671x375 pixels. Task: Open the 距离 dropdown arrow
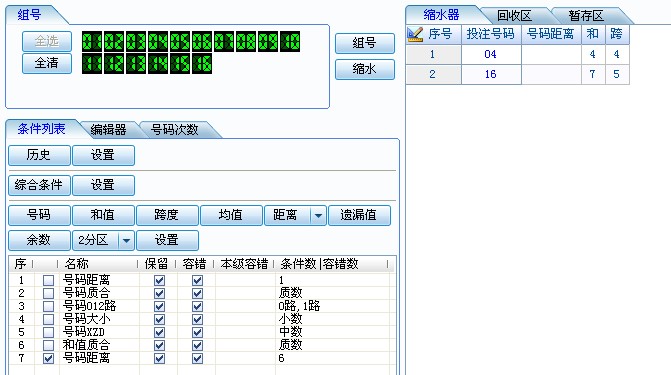pos(318,215)
